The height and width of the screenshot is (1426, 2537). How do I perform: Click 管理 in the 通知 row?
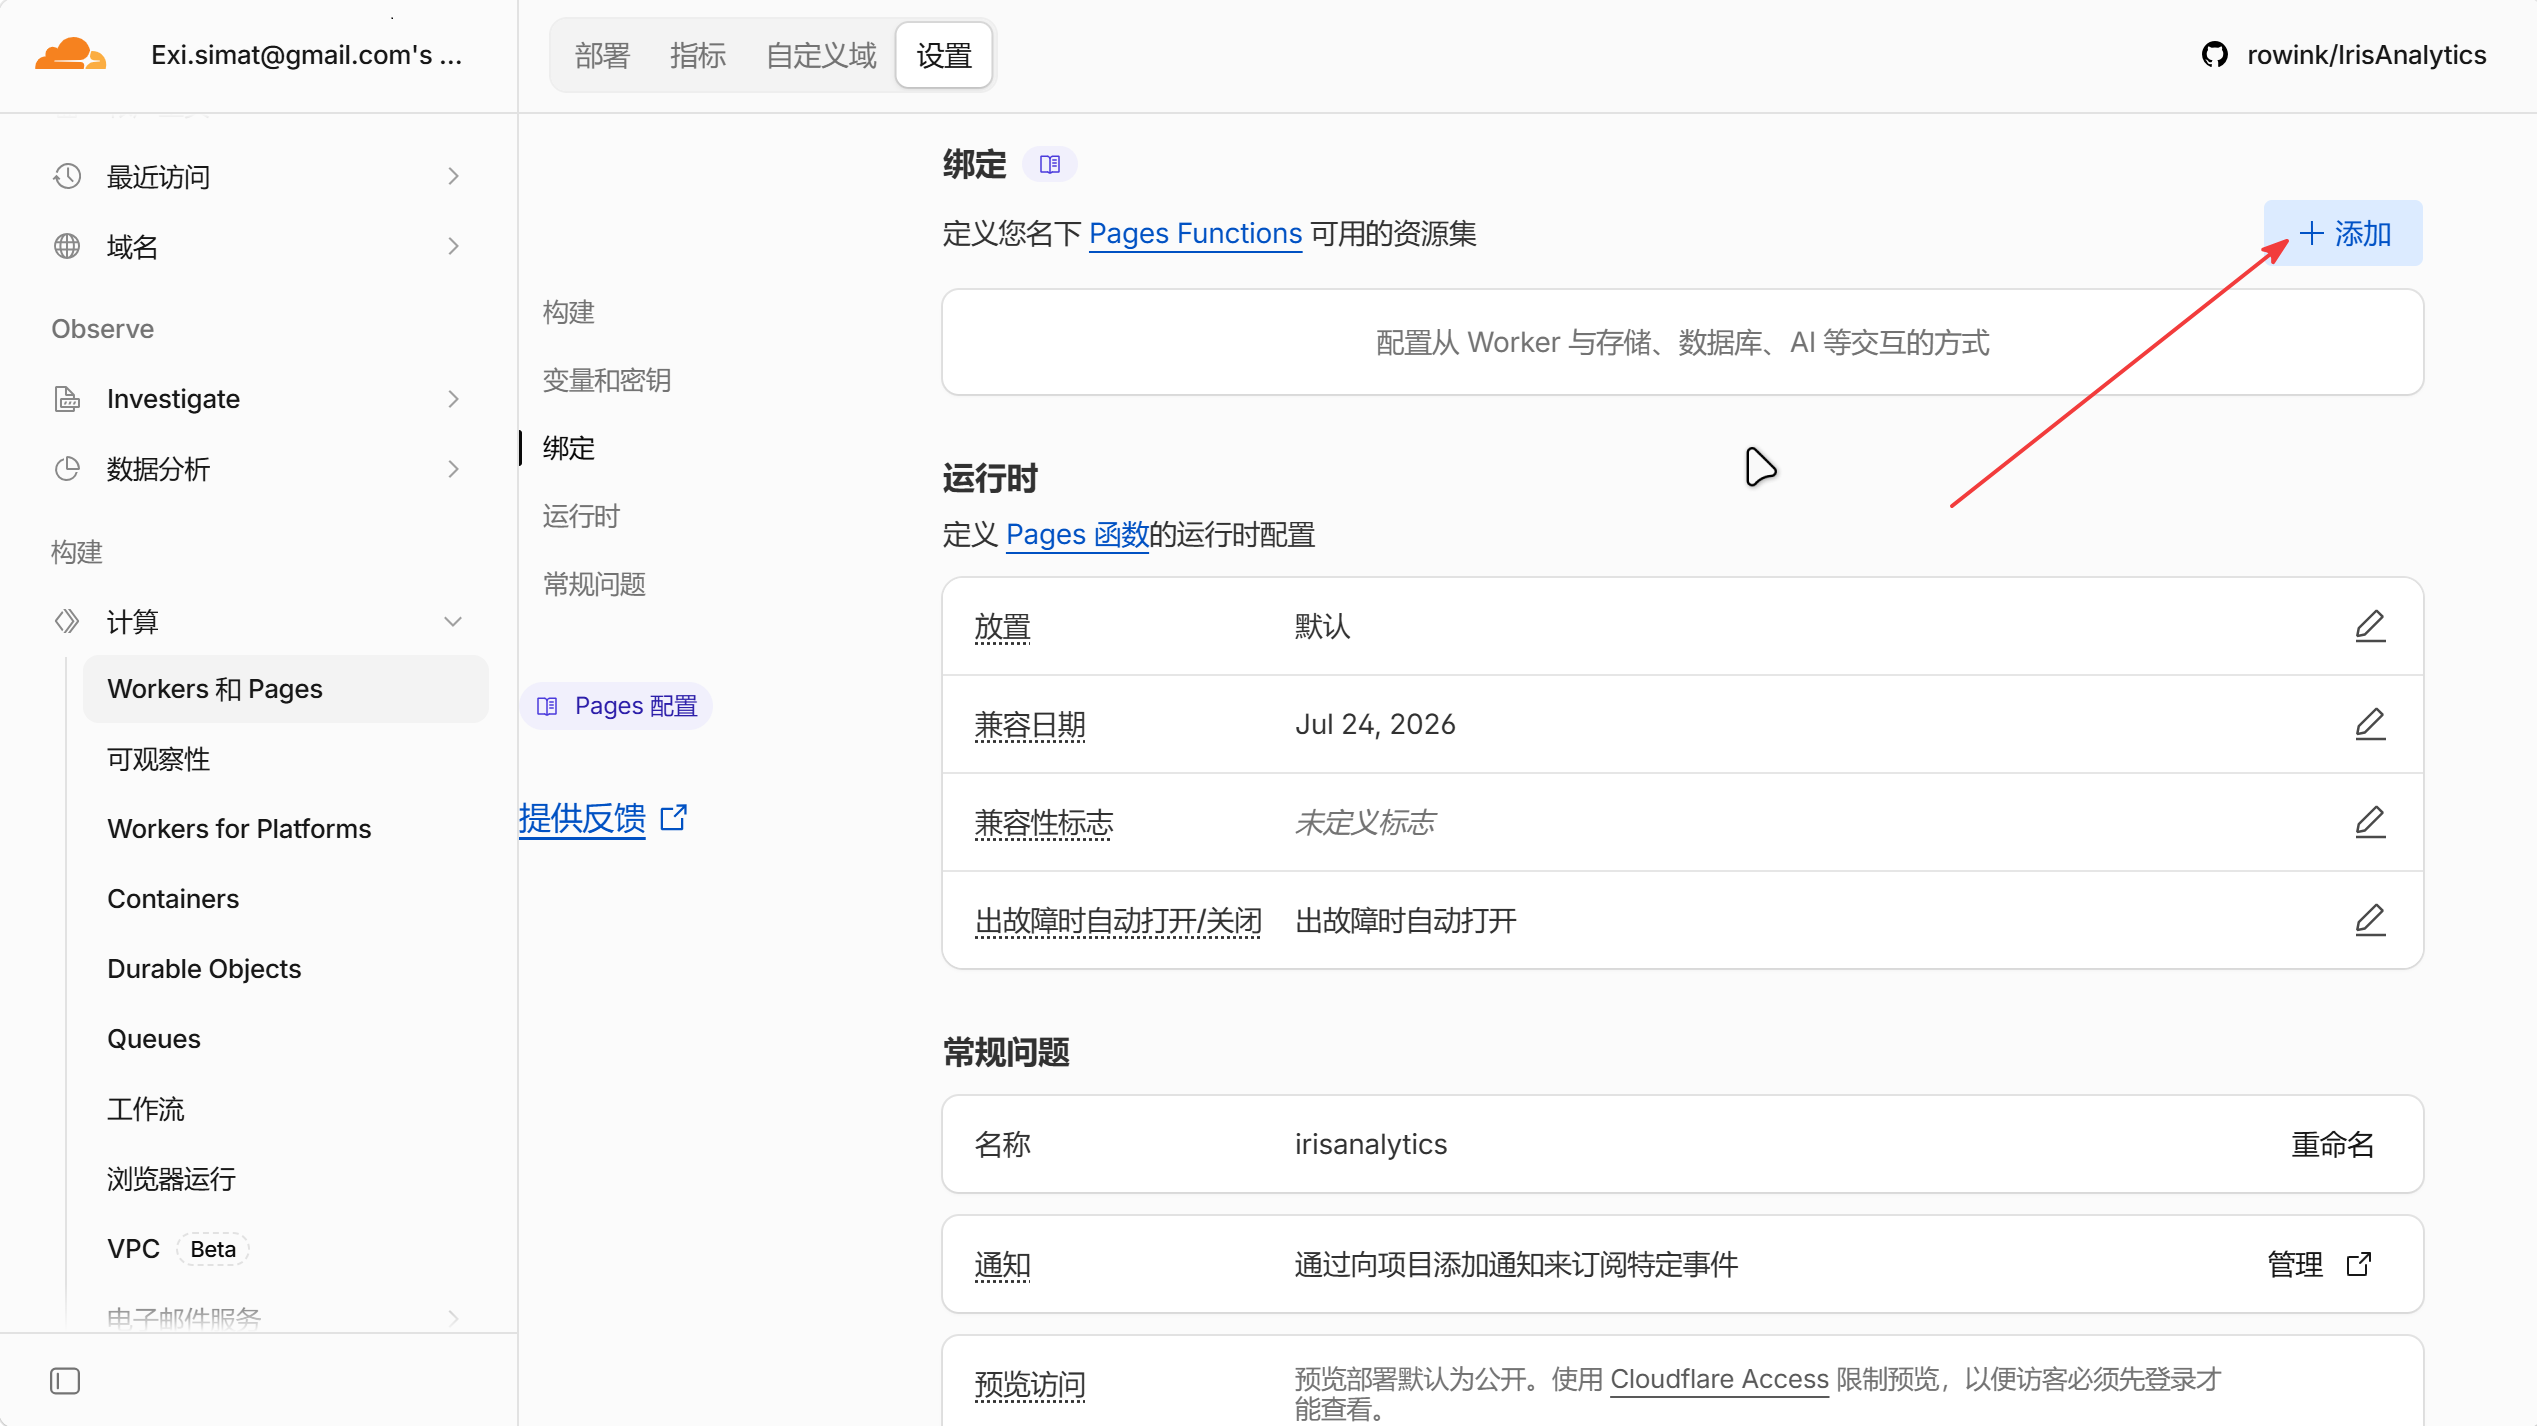[2295, 1264]
